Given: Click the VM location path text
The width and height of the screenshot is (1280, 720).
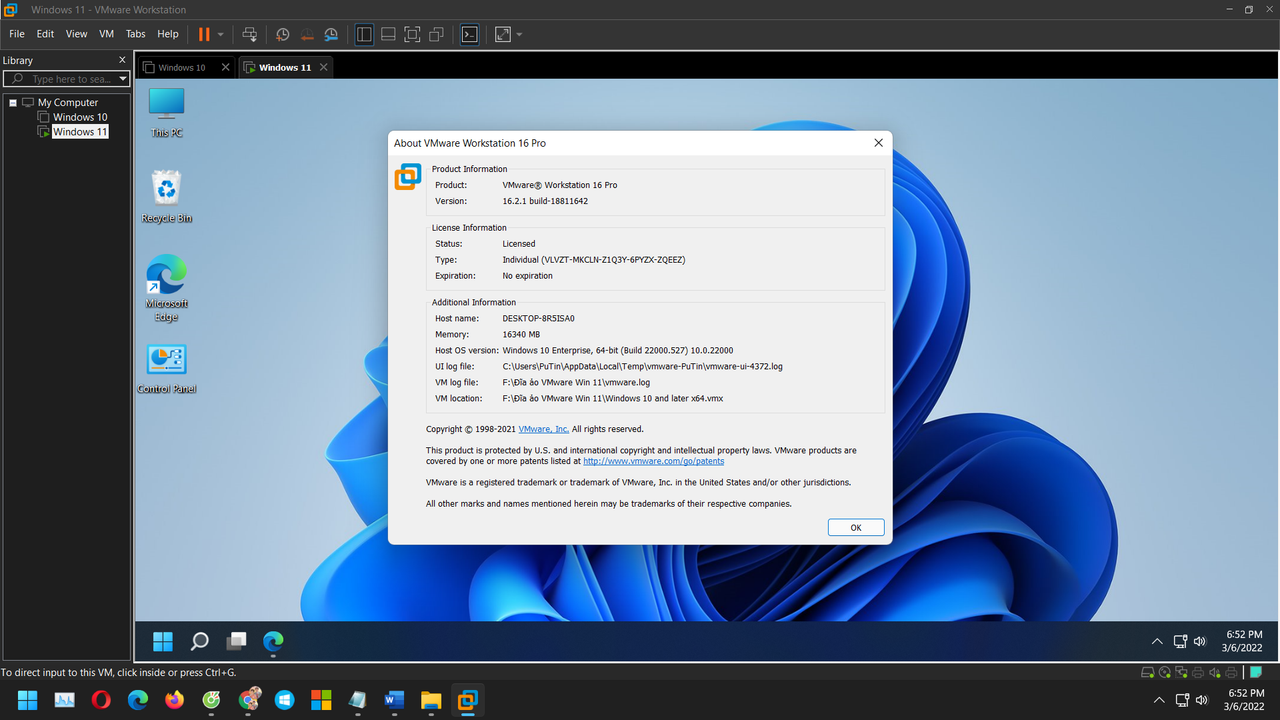Looking at the screenshot, I should pyautogui.click(x=612, y=398).
